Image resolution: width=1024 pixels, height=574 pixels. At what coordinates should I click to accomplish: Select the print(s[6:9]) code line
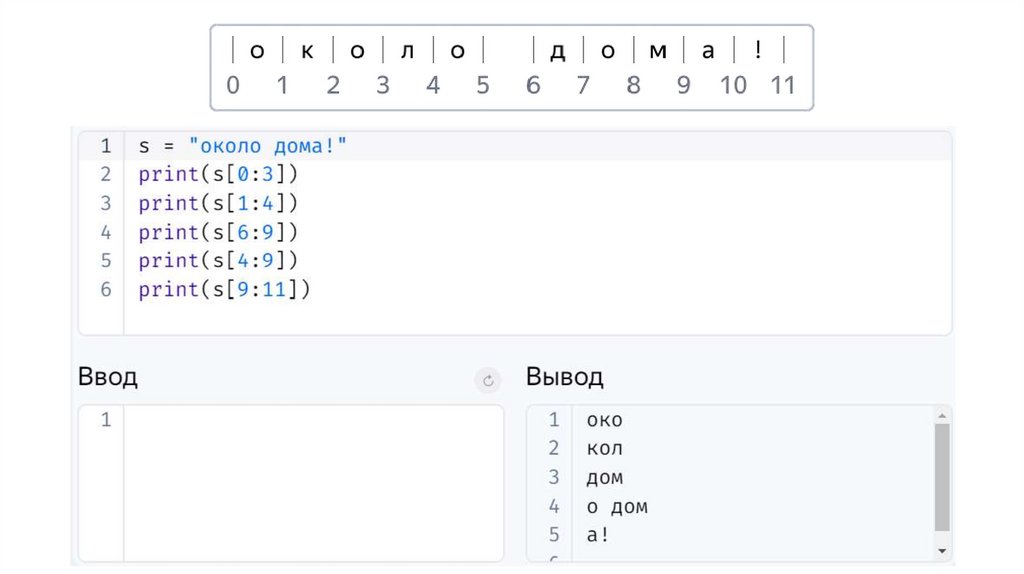[x=219, y=232]
